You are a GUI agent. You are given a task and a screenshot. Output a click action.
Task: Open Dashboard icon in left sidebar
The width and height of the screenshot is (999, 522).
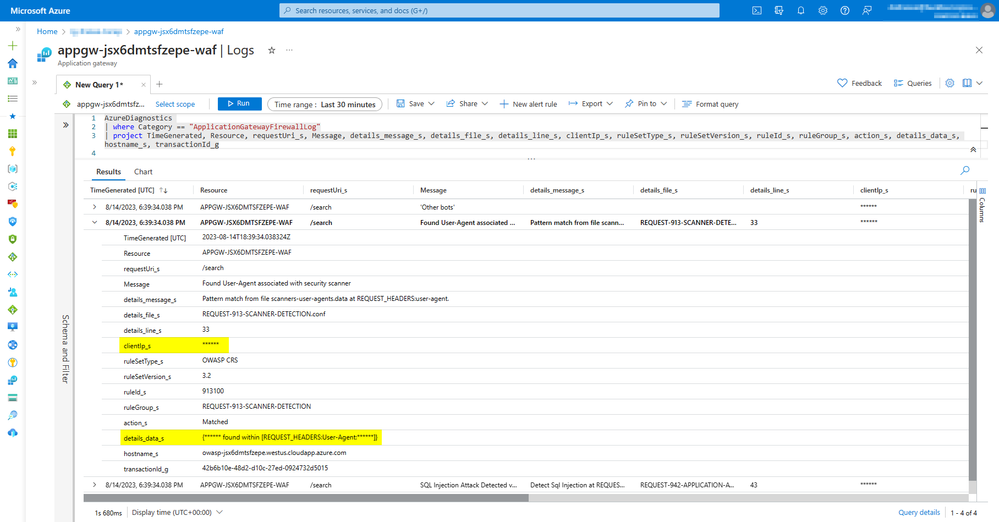coord(13,81)
